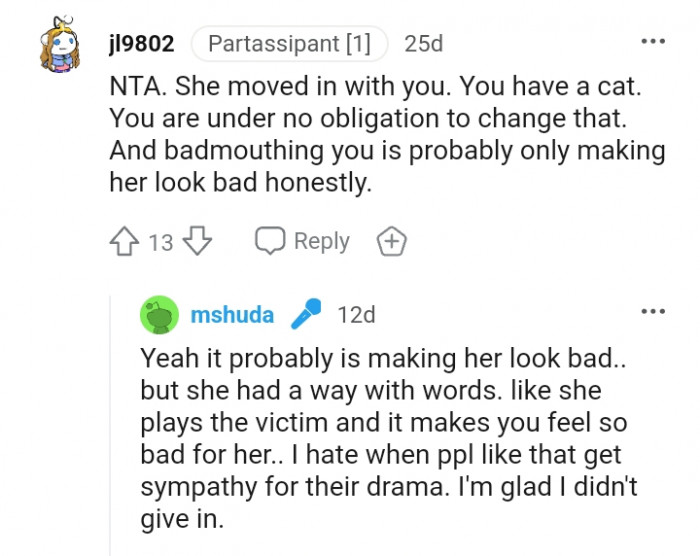Open more options for mshuda's reply
The height and width of the screenshot is (556, 700).
coord(652,311)
